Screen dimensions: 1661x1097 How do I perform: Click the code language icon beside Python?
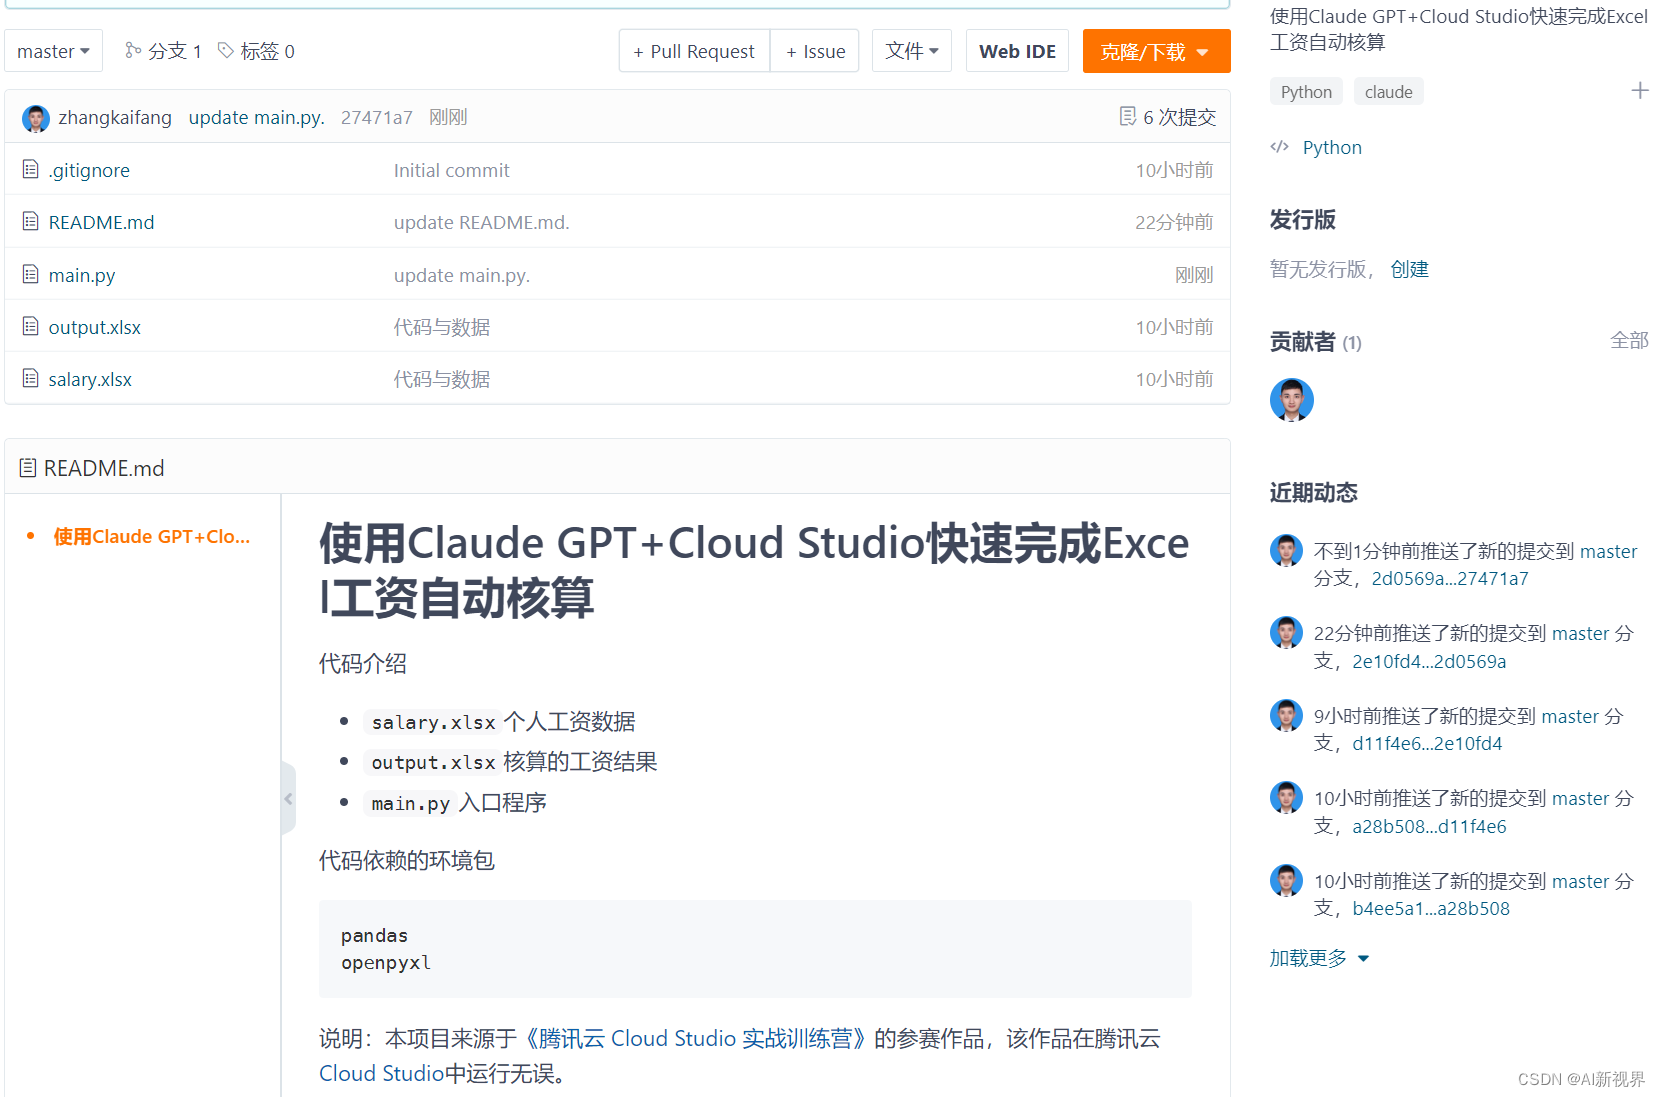pos(1279,147)
